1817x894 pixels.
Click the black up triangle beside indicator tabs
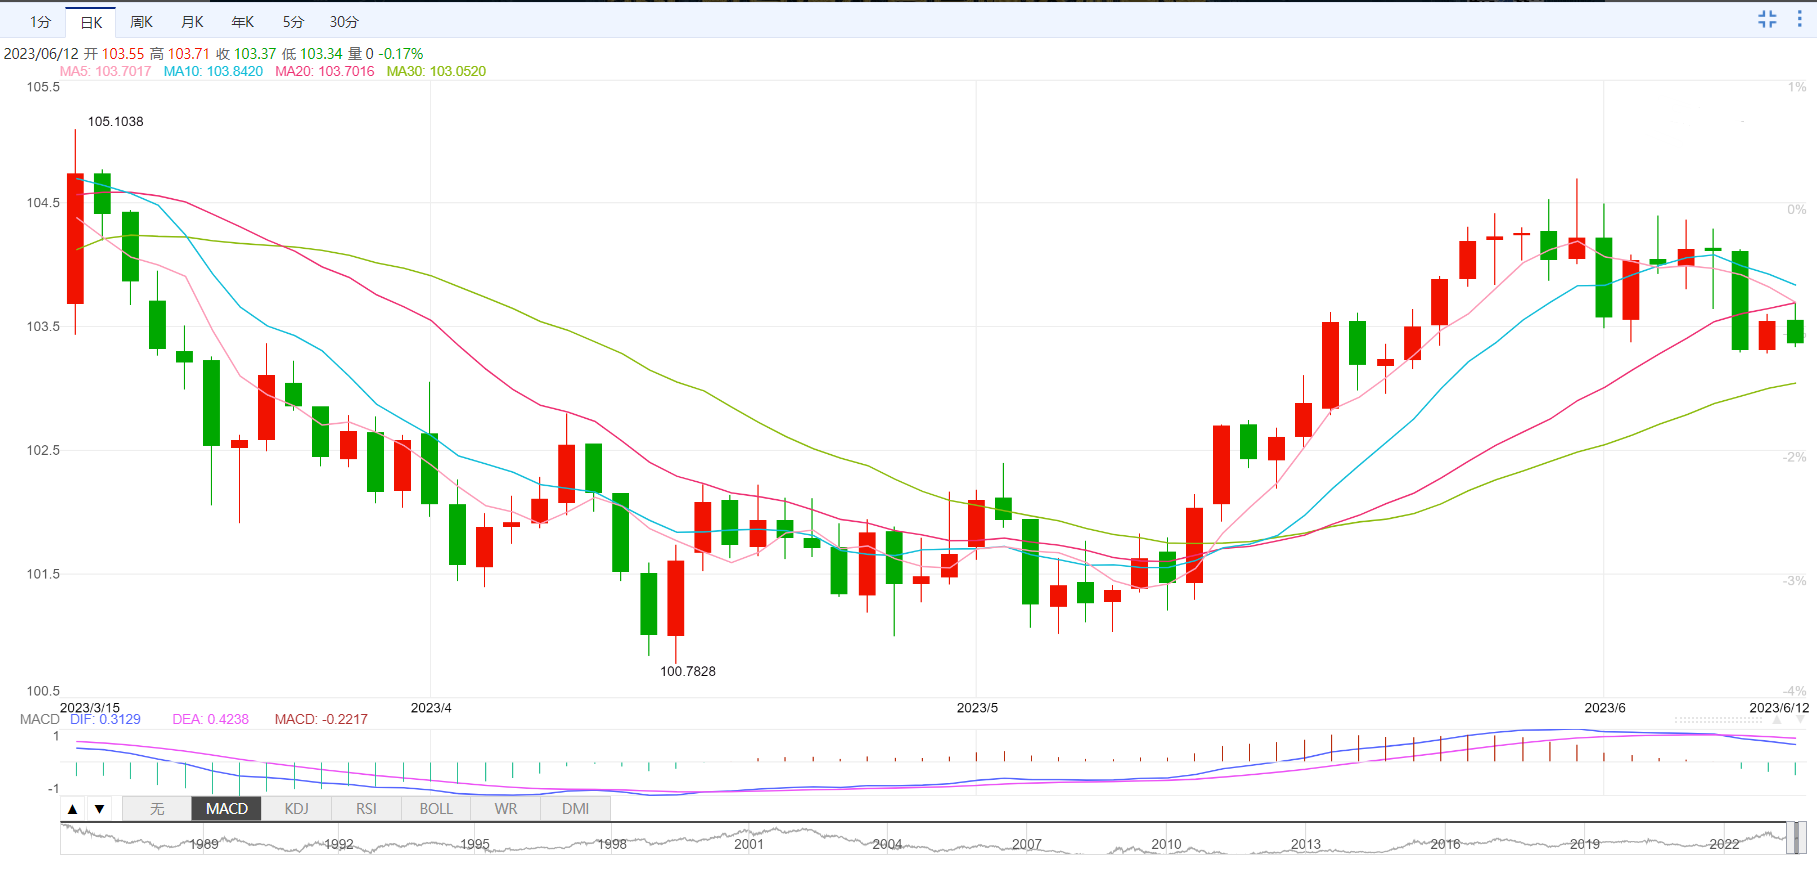pyautogui.click(x=73, y=809)
